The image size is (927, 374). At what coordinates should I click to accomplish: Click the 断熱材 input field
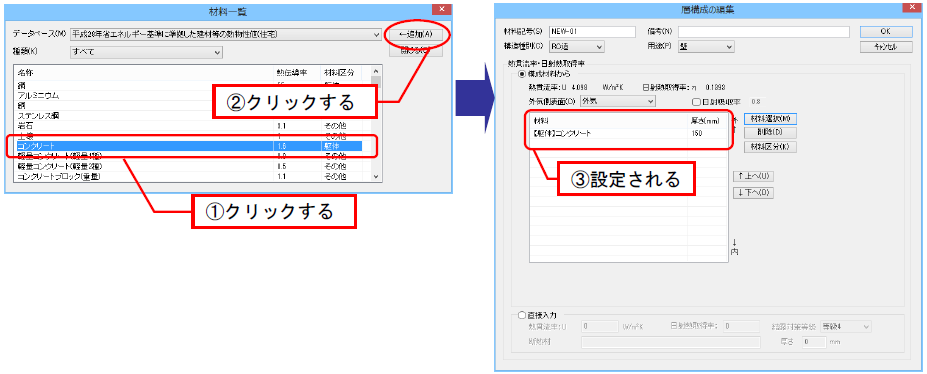(x=671, y=342)
